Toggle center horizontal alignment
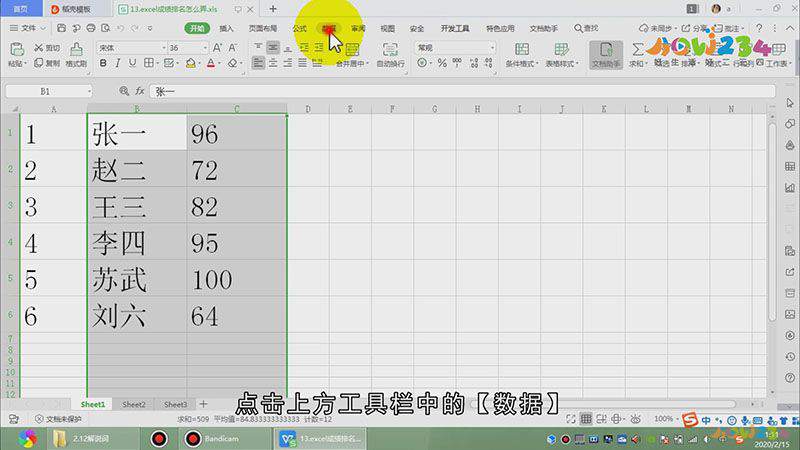Viewport: 800px width, 450px height. 273,63
